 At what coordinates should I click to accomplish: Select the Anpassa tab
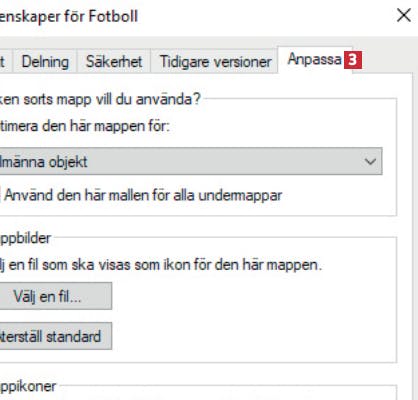click(315, 60)
